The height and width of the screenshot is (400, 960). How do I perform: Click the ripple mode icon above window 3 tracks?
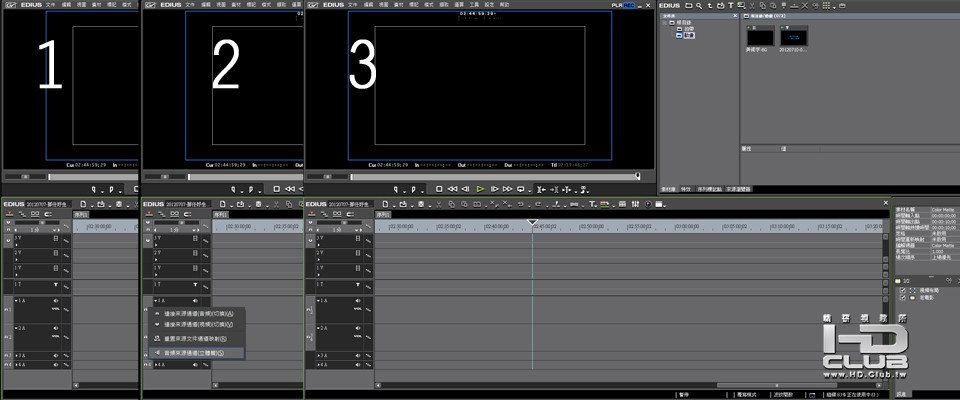324,214
